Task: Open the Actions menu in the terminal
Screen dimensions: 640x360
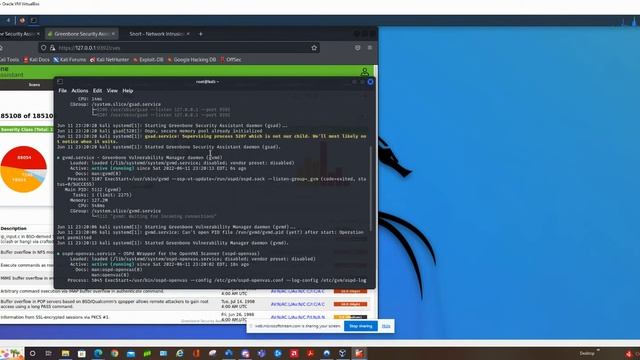Action: 80,91
